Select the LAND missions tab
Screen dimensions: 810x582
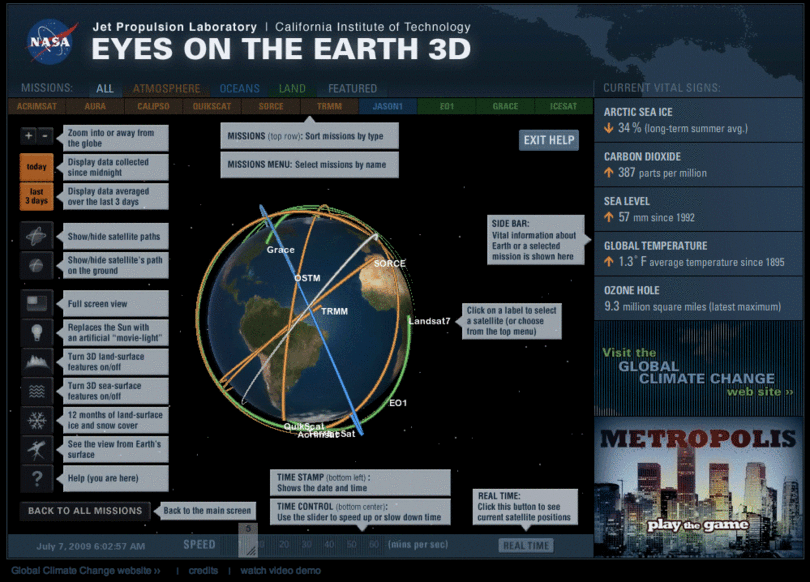(292, 88)
